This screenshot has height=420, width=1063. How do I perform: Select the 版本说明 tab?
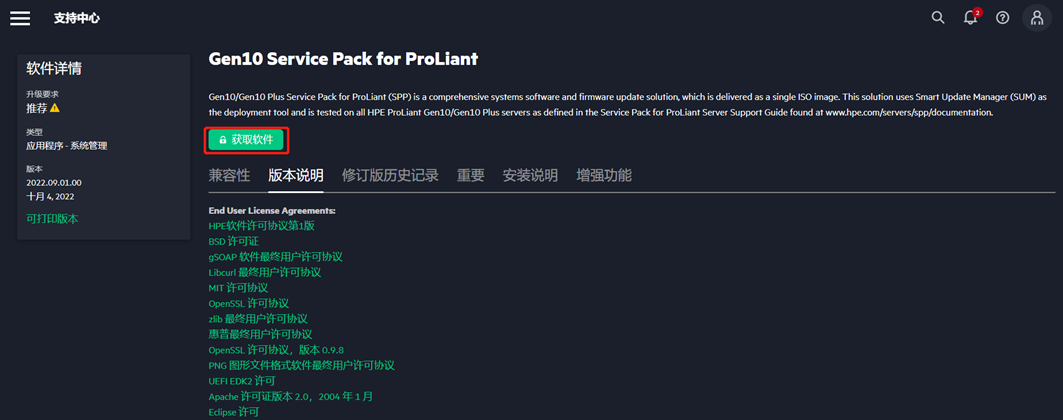296,176
